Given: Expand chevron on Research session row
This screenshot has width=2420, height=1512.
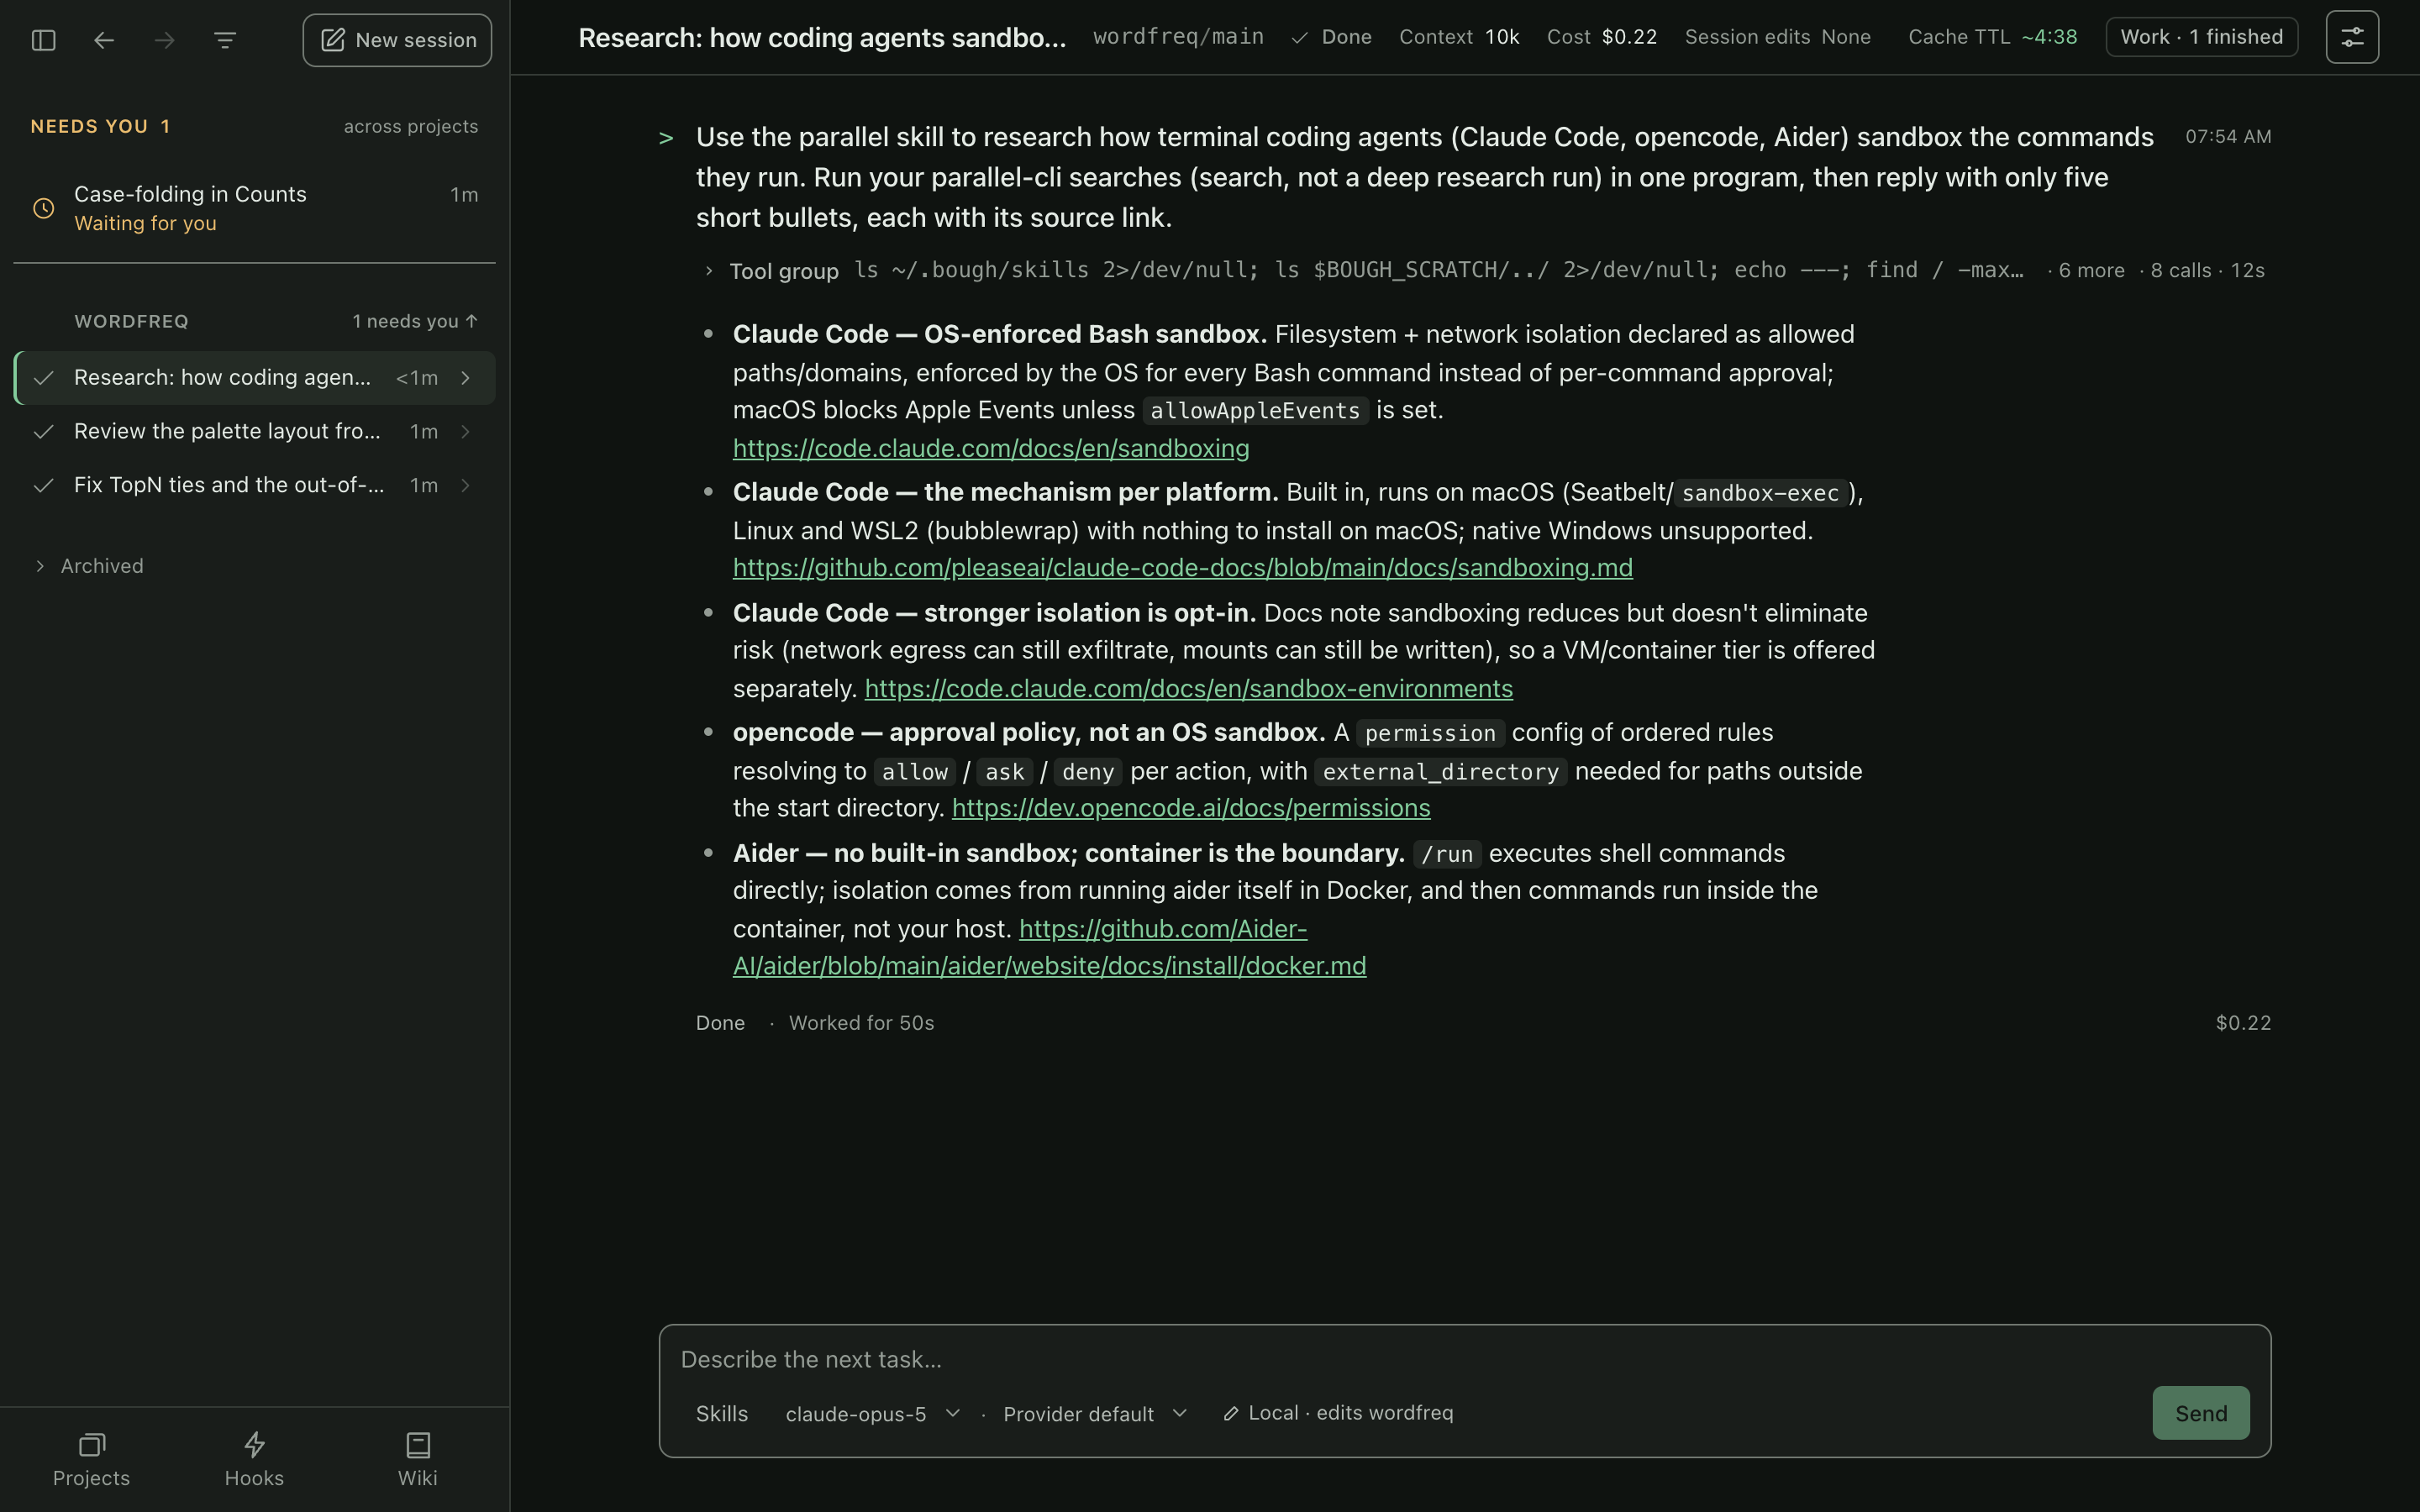Looking at the screenshot, I should [466, 378].
